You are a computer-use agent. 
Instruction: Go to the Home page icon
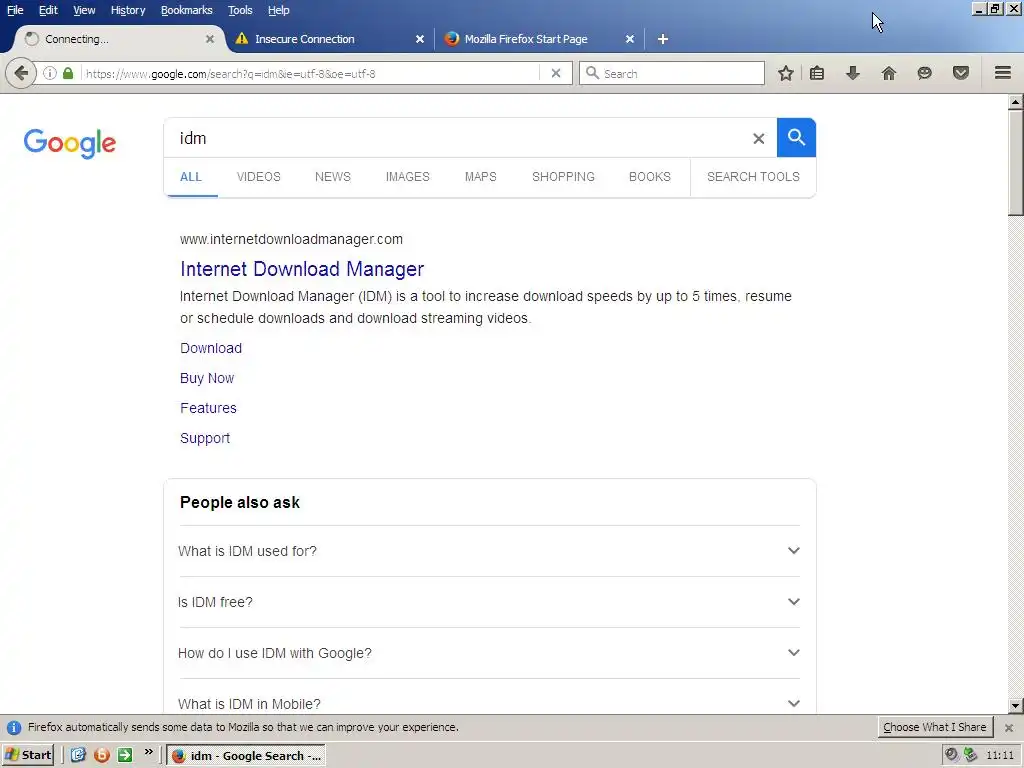click(x=889, y=73)
